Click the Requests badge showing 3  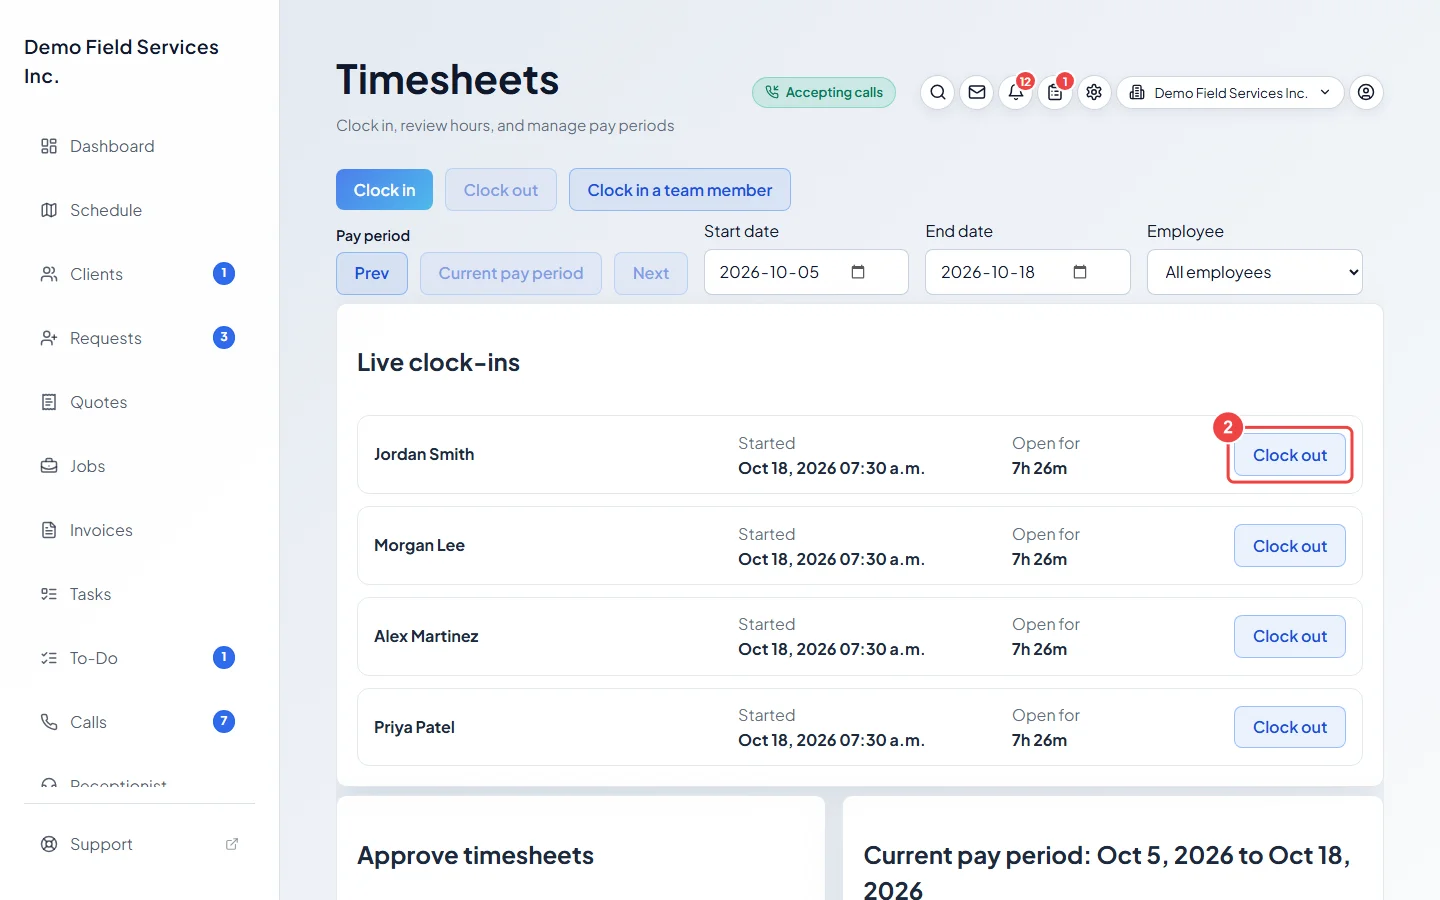[224, 337]
